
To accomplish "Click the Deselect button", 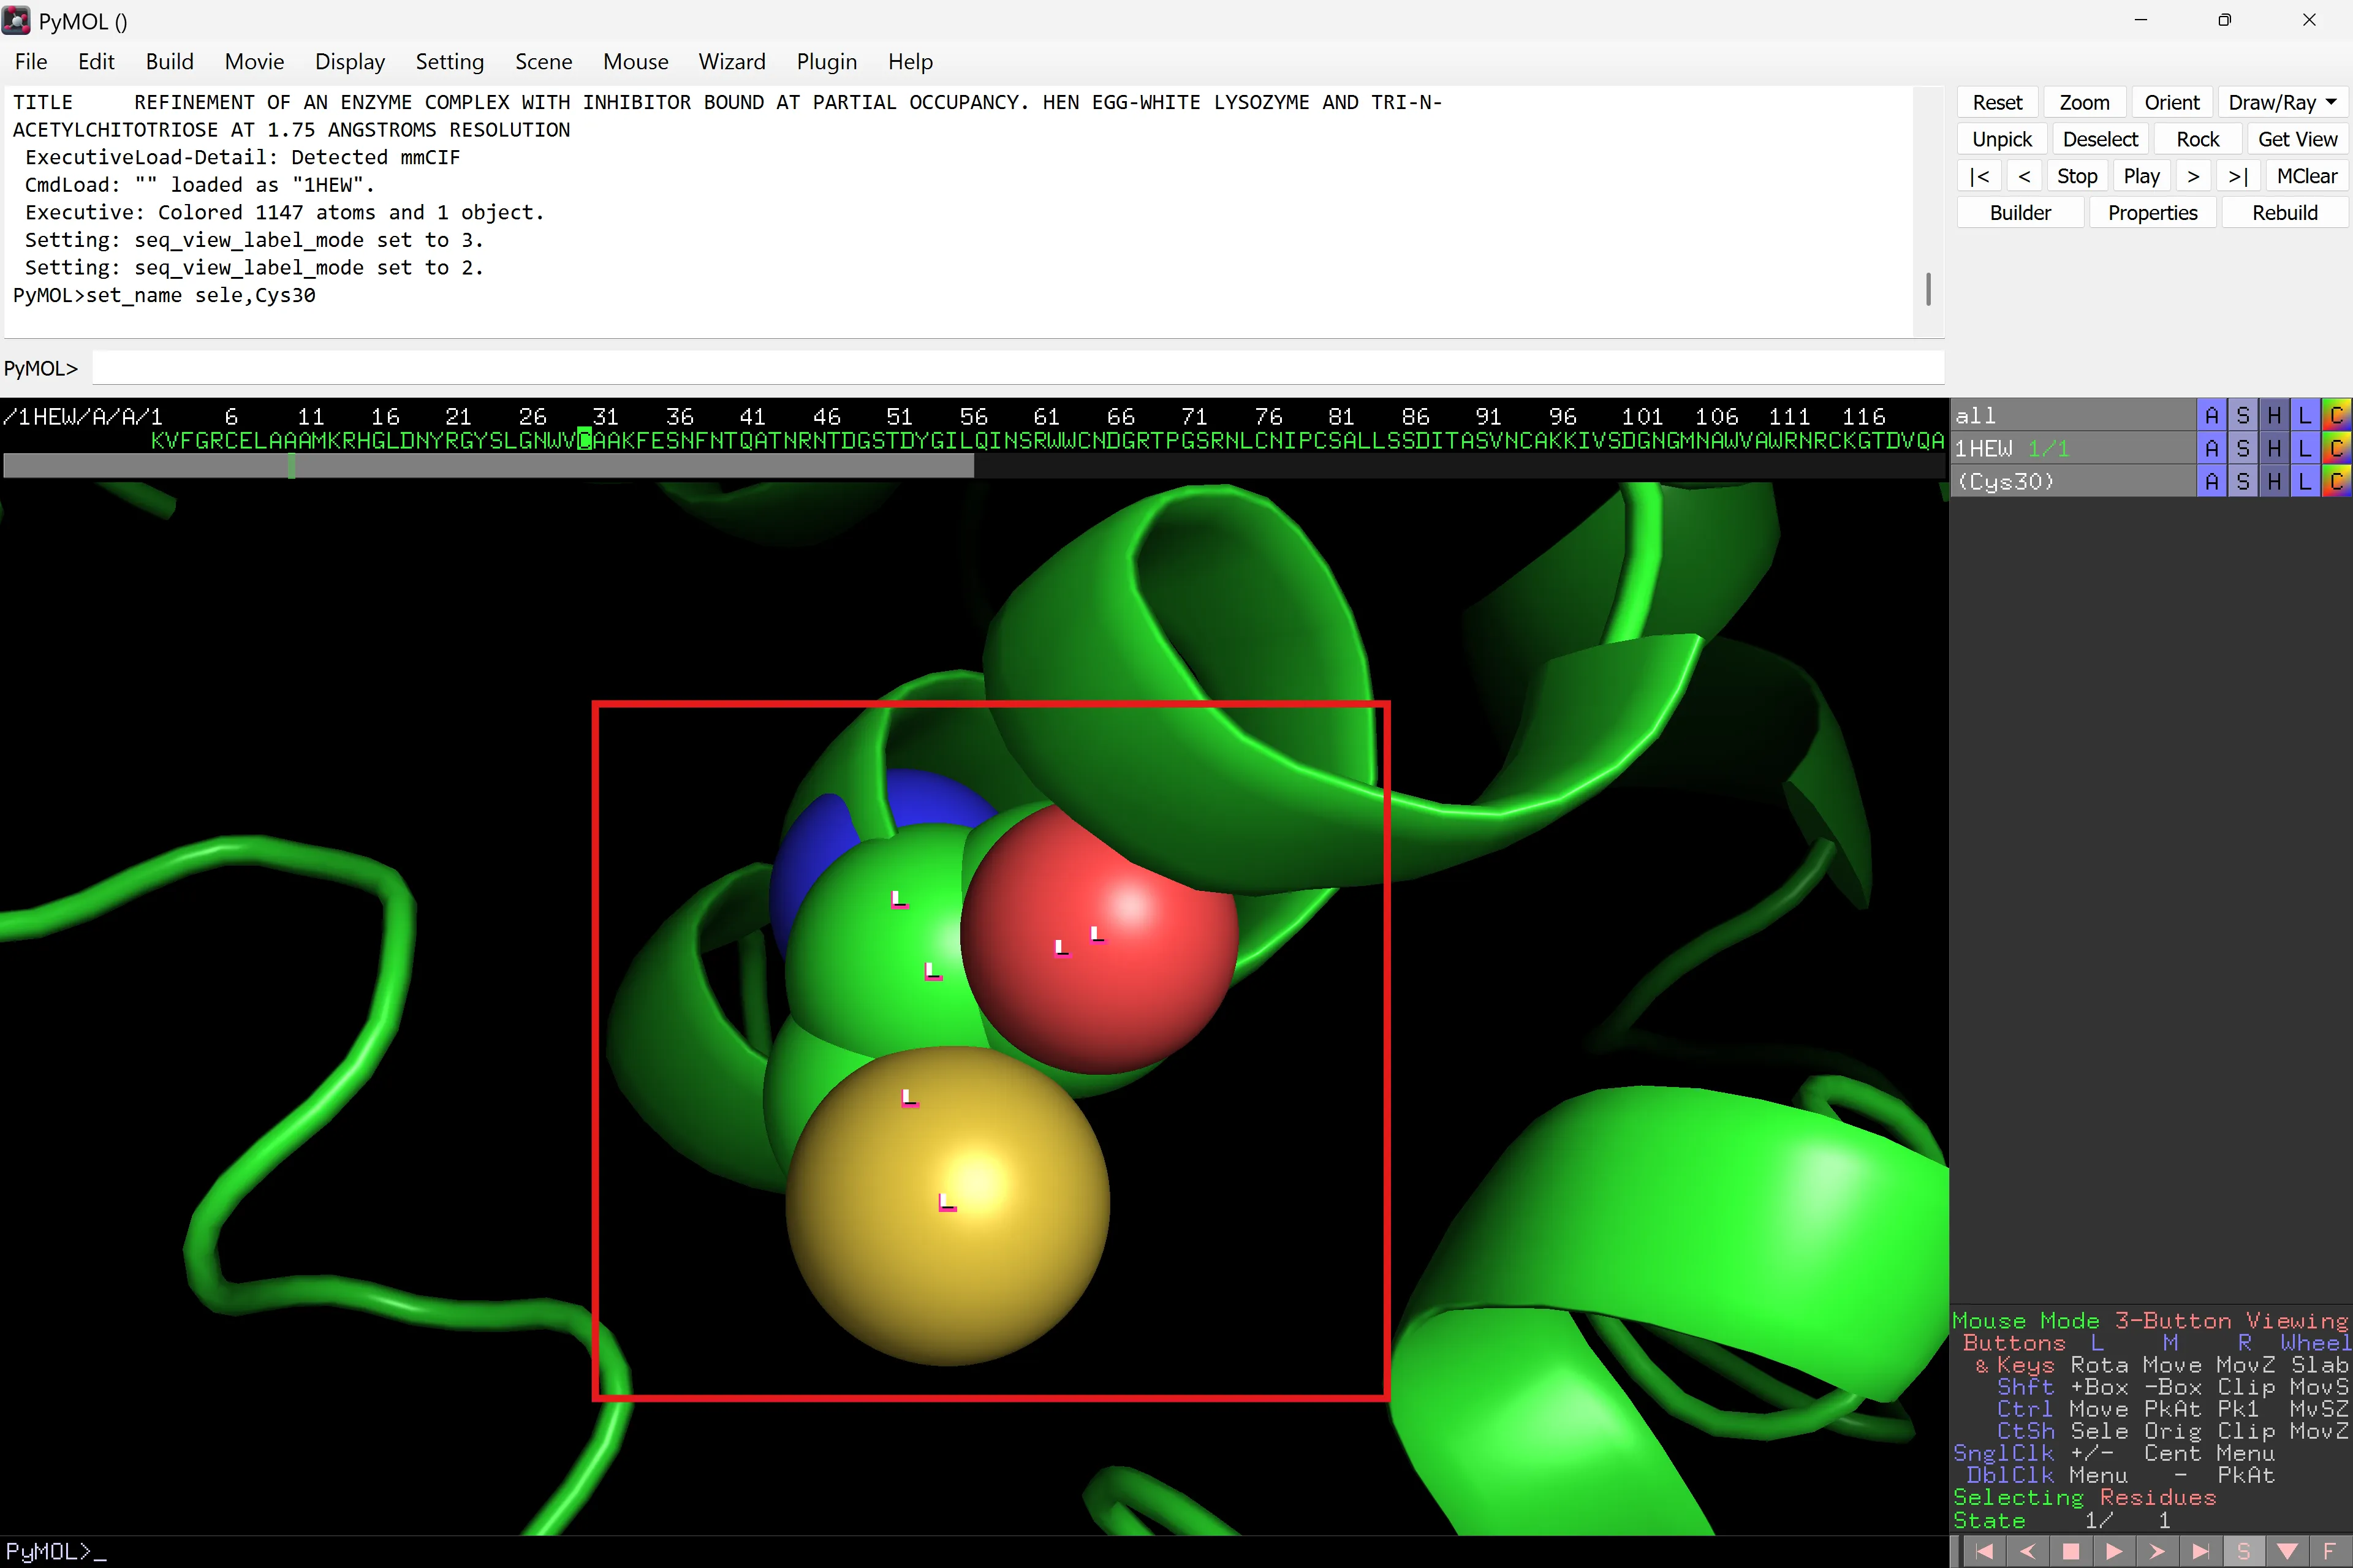I will [2099, 140].
